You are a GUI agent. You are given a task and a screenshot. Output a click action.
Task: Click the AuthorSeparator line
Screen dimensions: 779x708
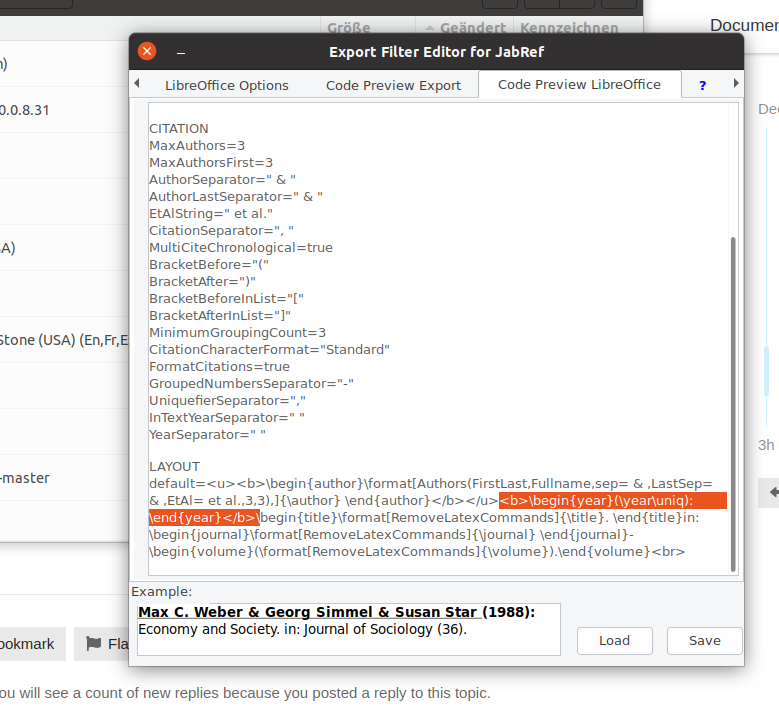tap(223, 179)
